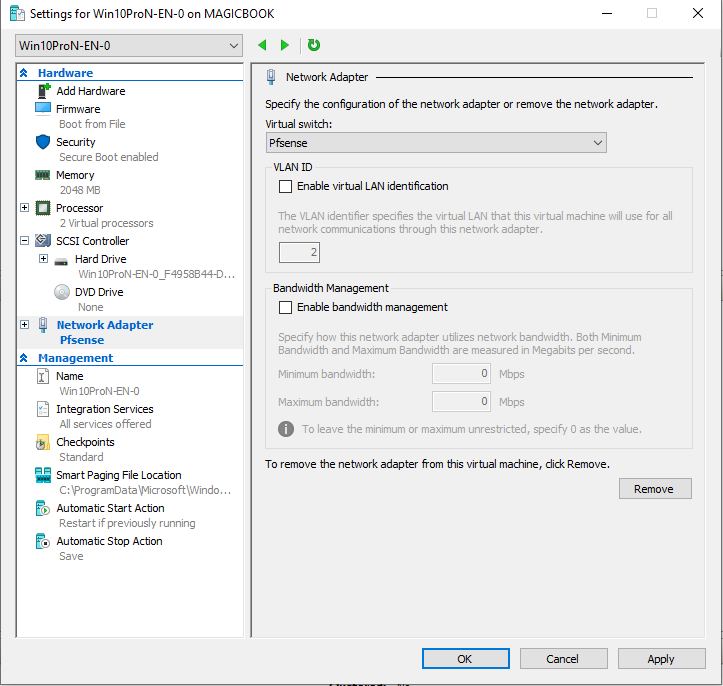Open the virtual machine selector dropdown

pos(129,46)
